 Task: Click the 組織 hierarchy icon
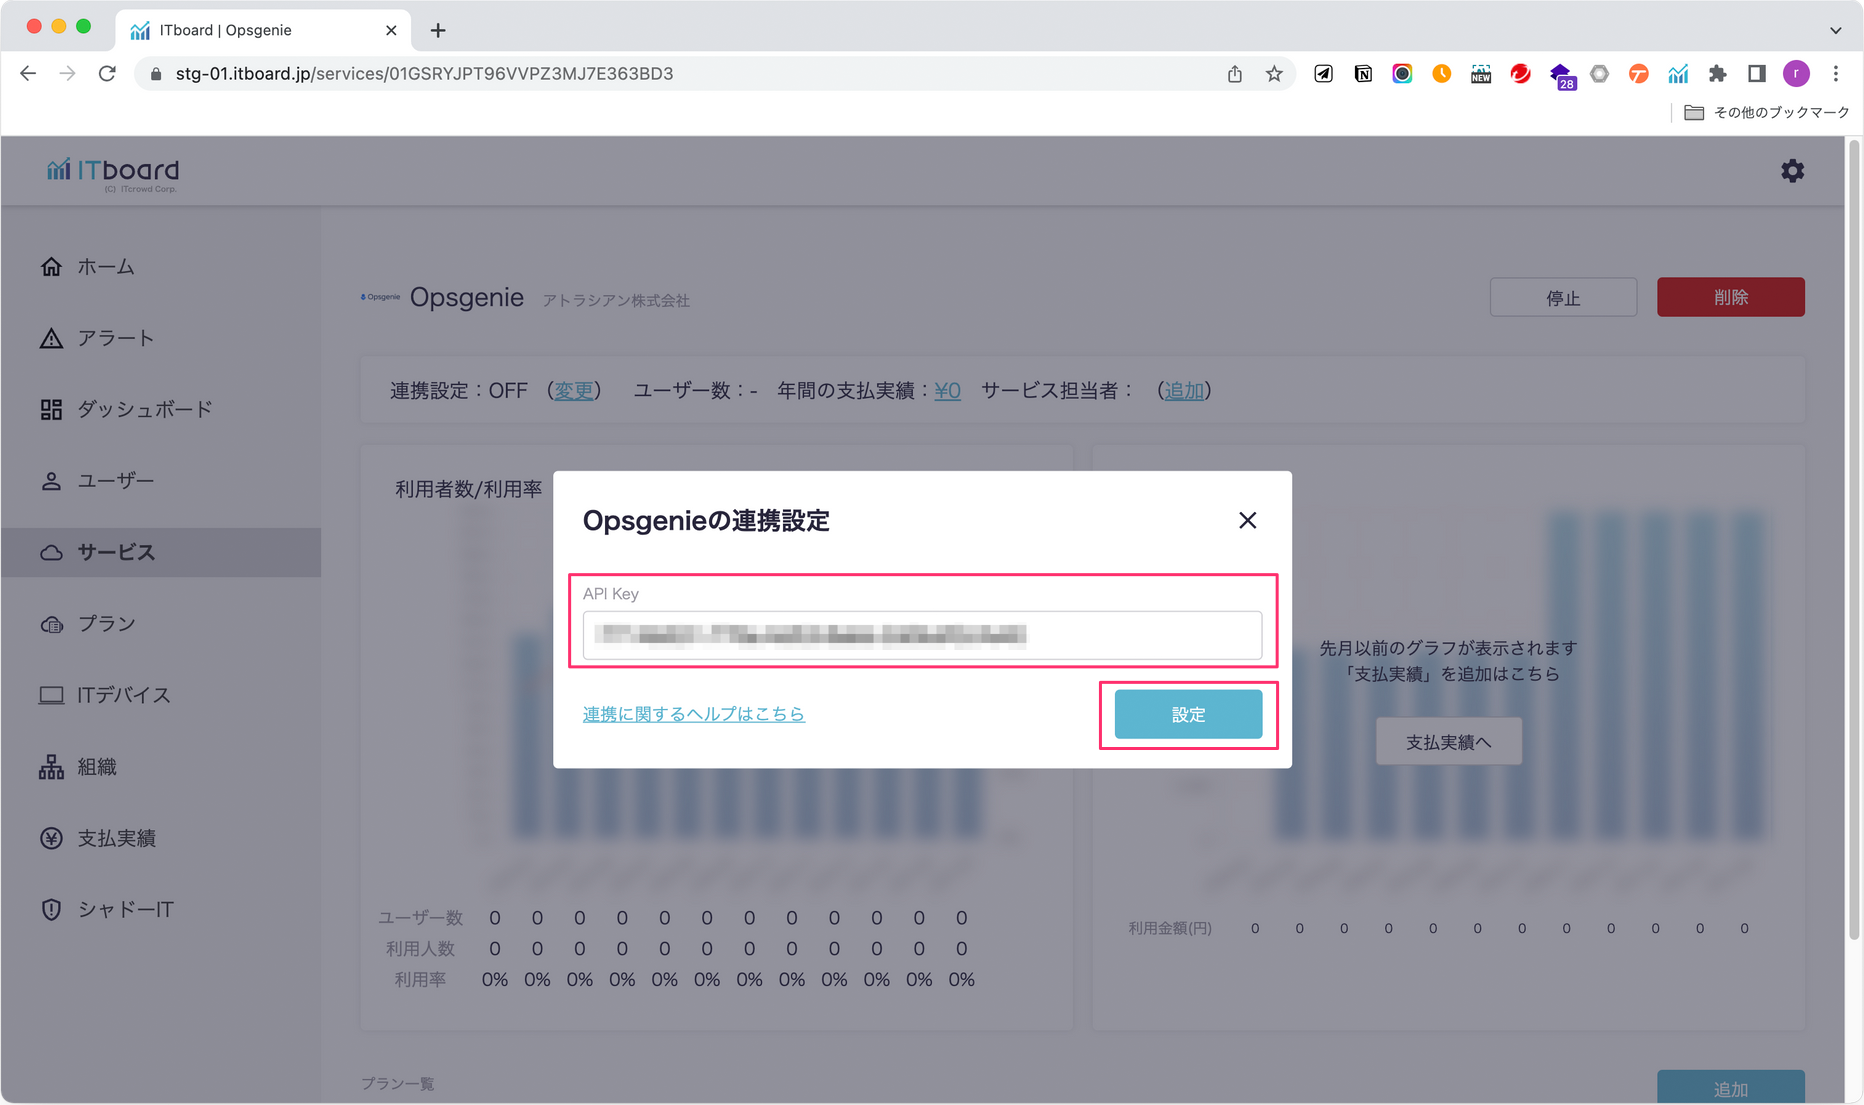click(x=51, y=767)
